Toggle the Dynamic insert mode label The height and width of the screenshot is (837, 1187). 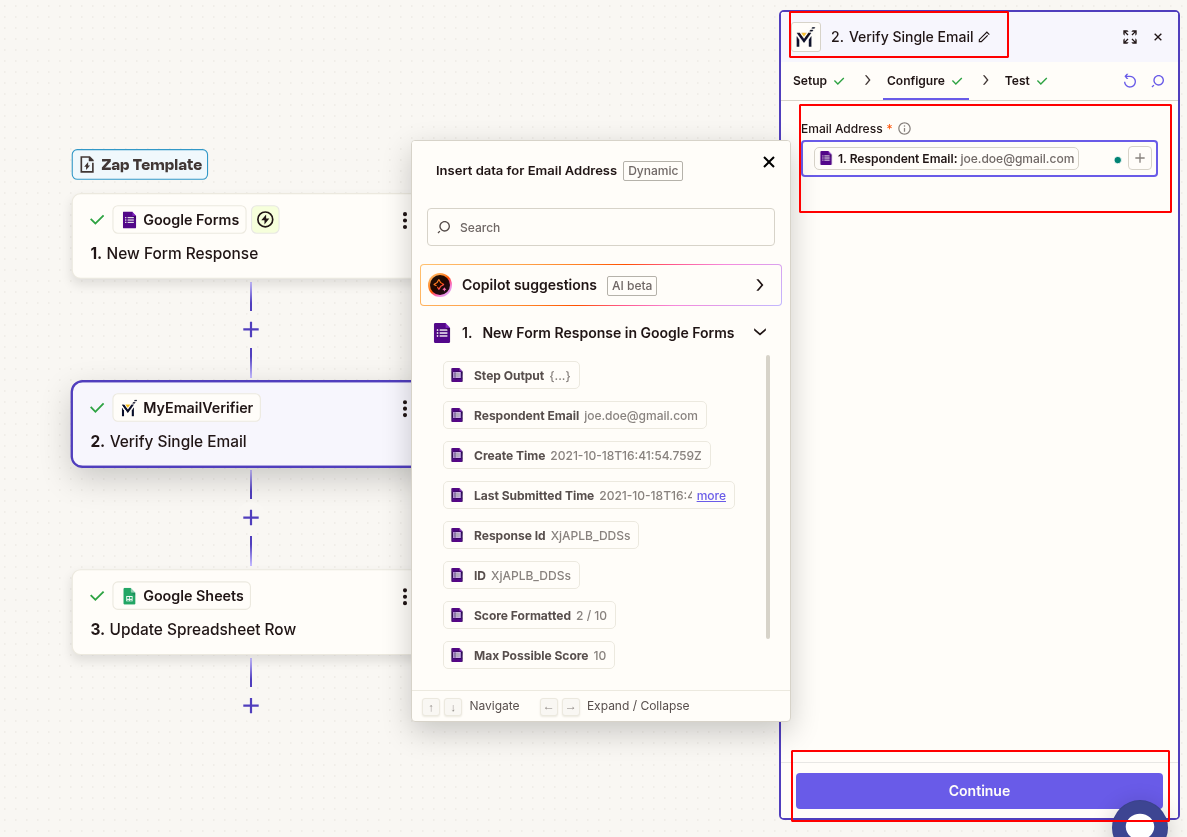pos(652,170)
